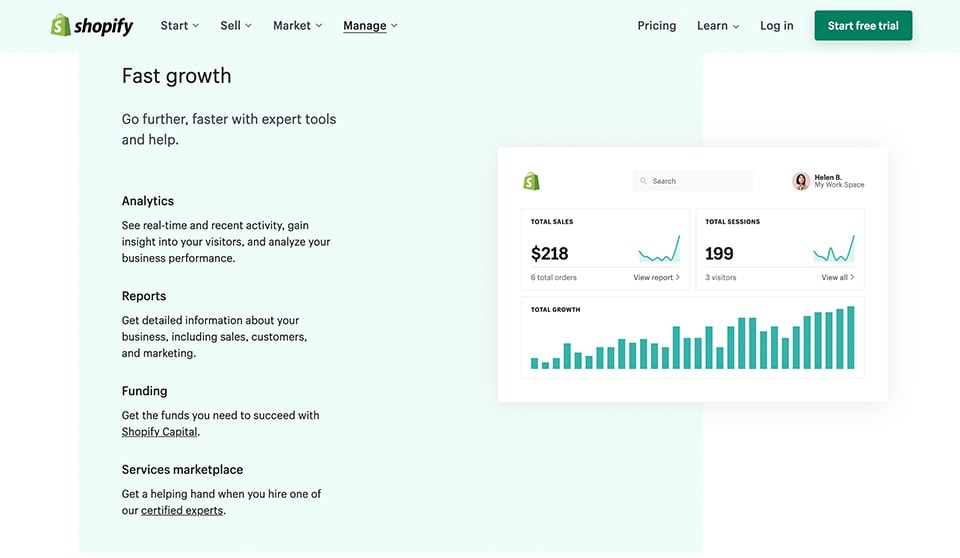Click View all in Total Sessions card
The width and height of the screenshot is (960, 558).
[x=838, y=277]
